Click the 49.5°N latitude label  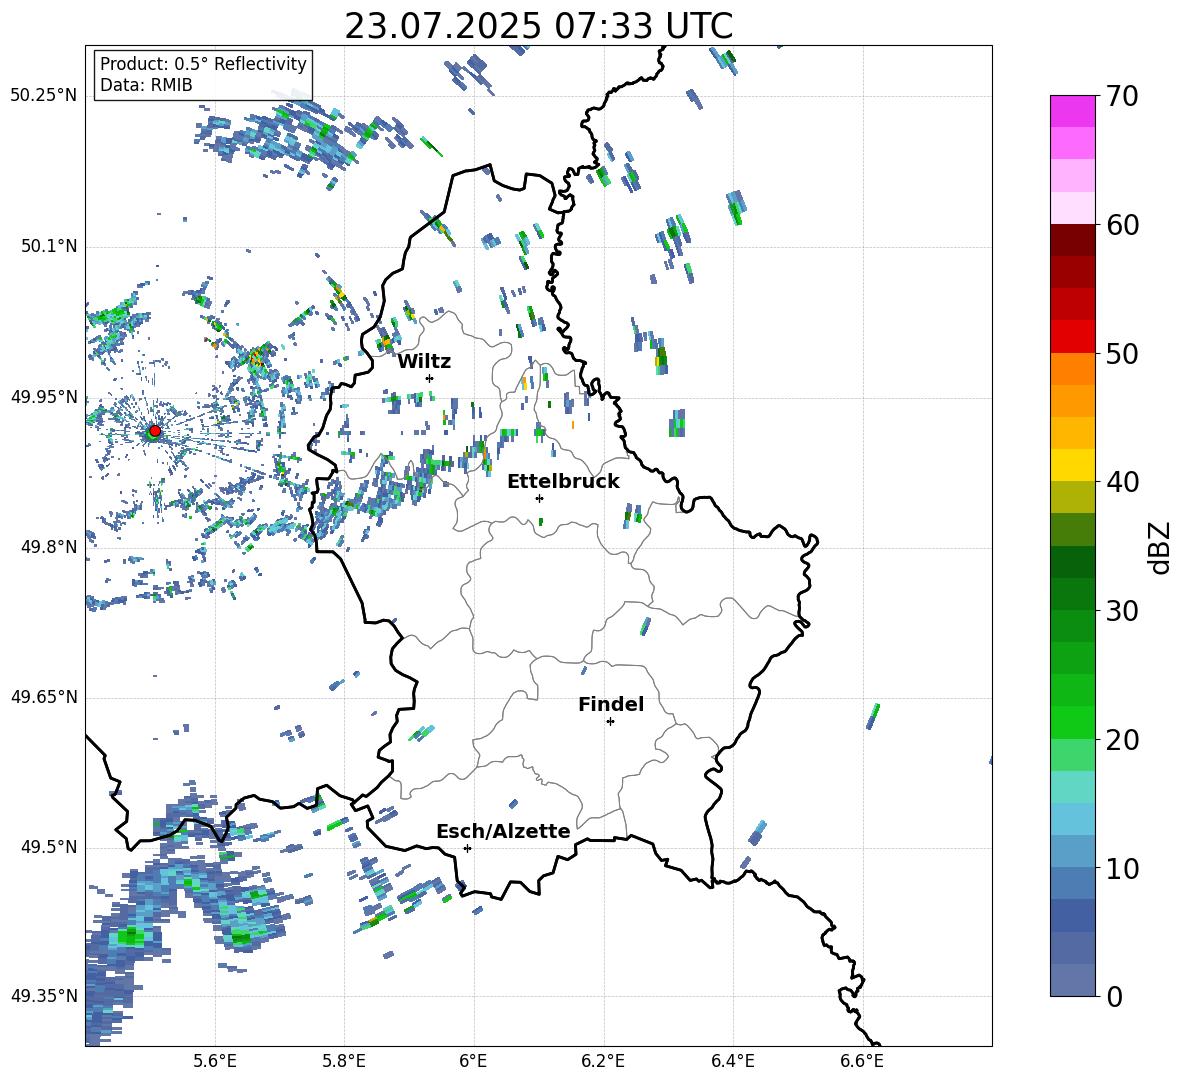[49, 846]
